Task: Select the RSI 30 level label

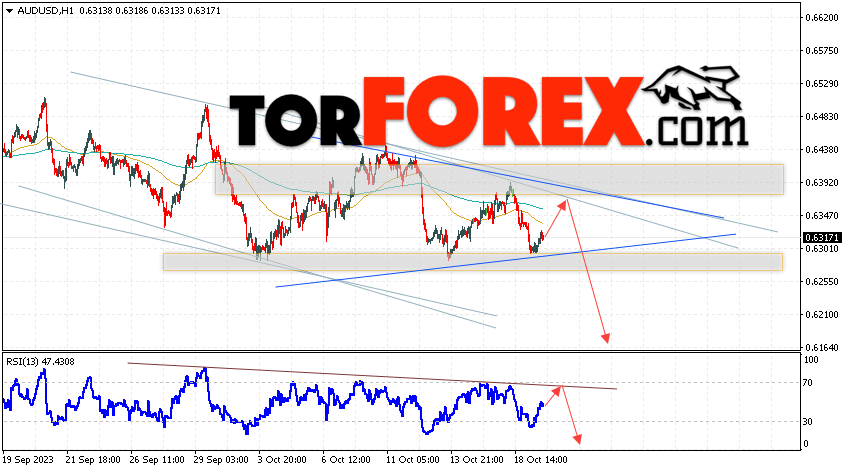Action: coord(808,422)
